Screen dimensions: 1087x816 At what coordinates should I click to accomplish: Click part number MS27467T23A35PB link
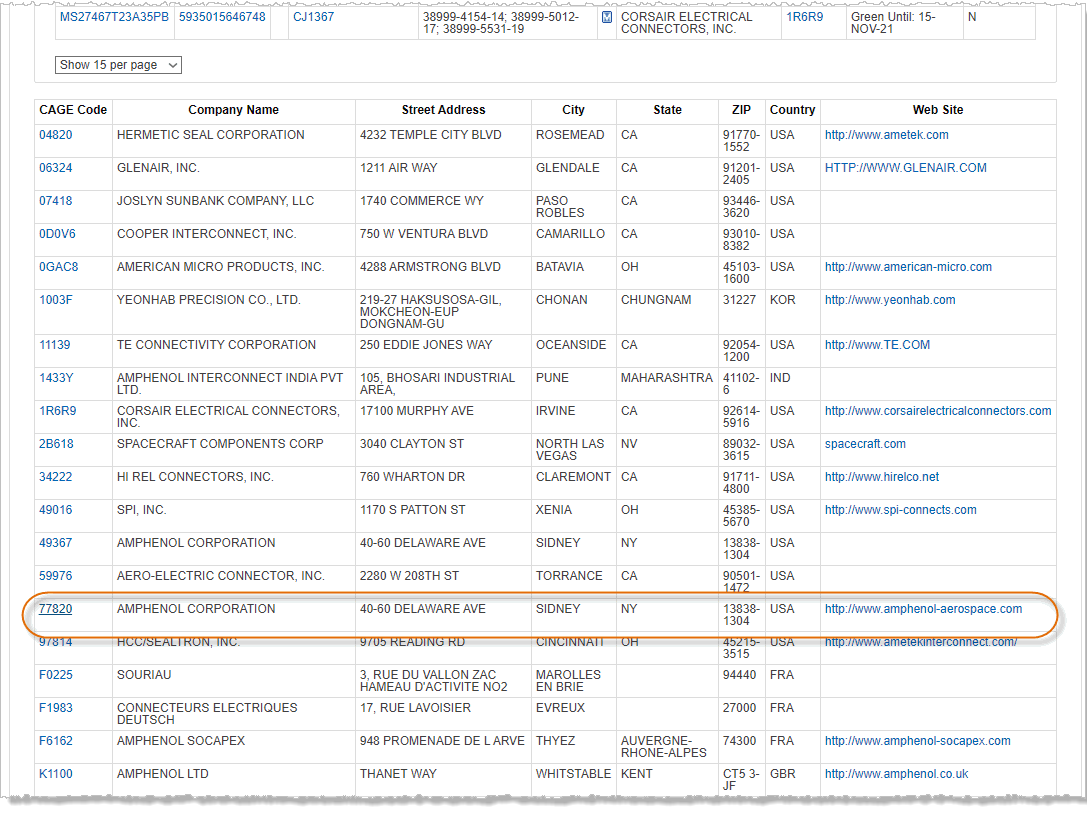click(x=114, y=17)
